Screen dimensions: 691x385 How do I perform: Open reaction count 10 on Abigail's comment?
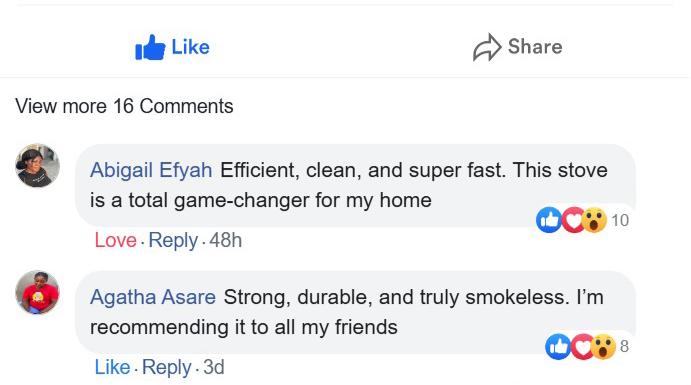coord(620,220)
